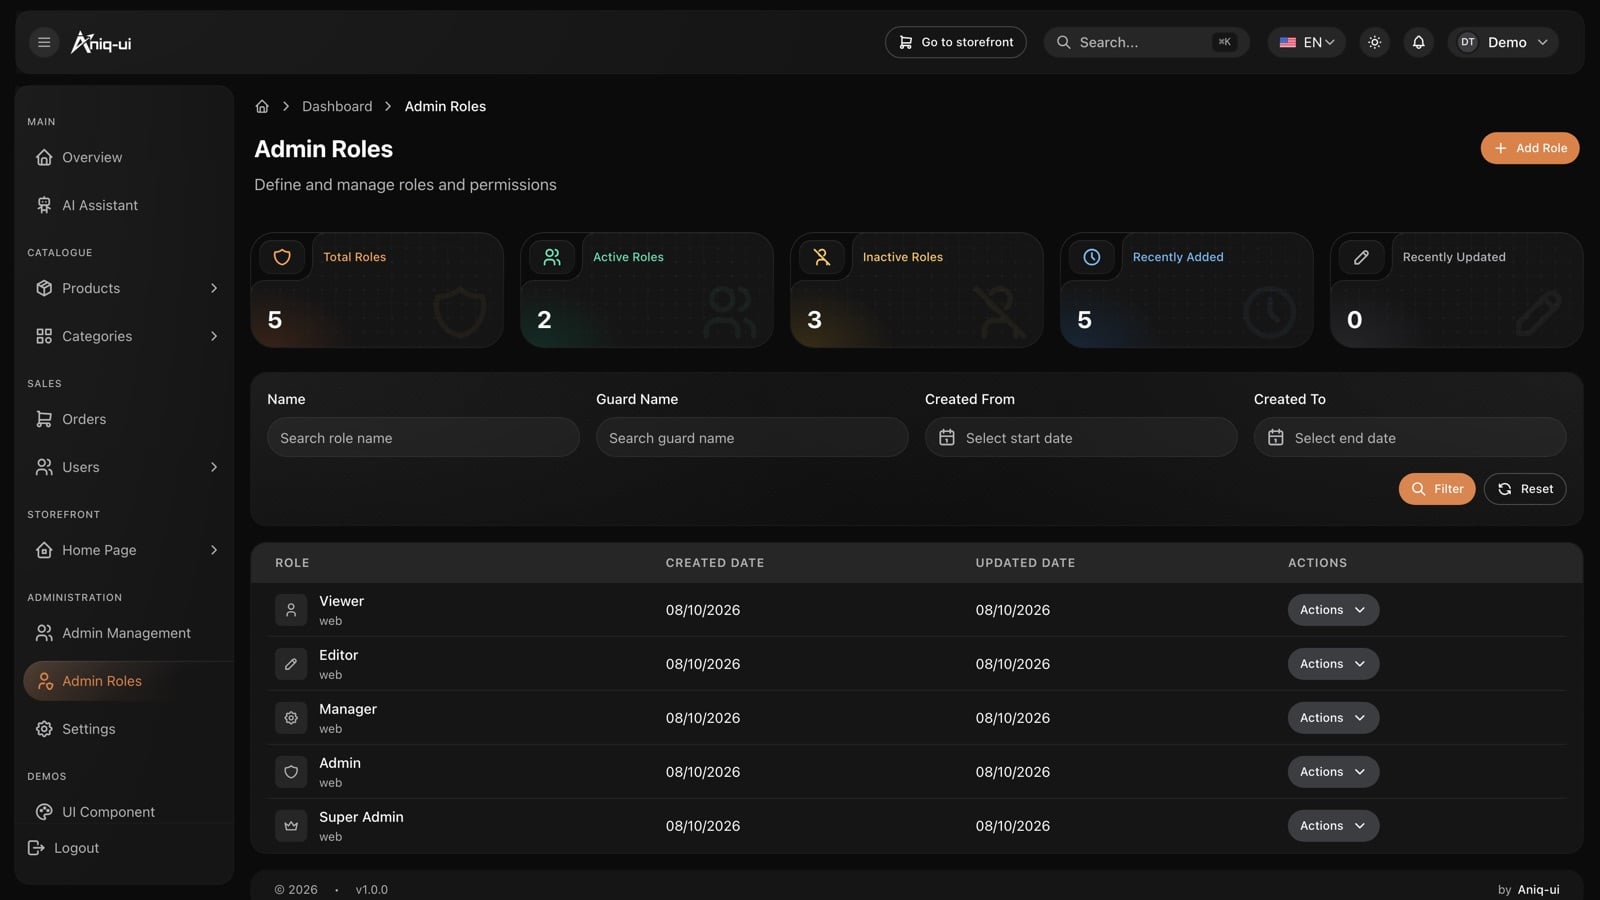Open the EN language dropdown
The height and width of the screenshot is (900, 1600).
1307,42
